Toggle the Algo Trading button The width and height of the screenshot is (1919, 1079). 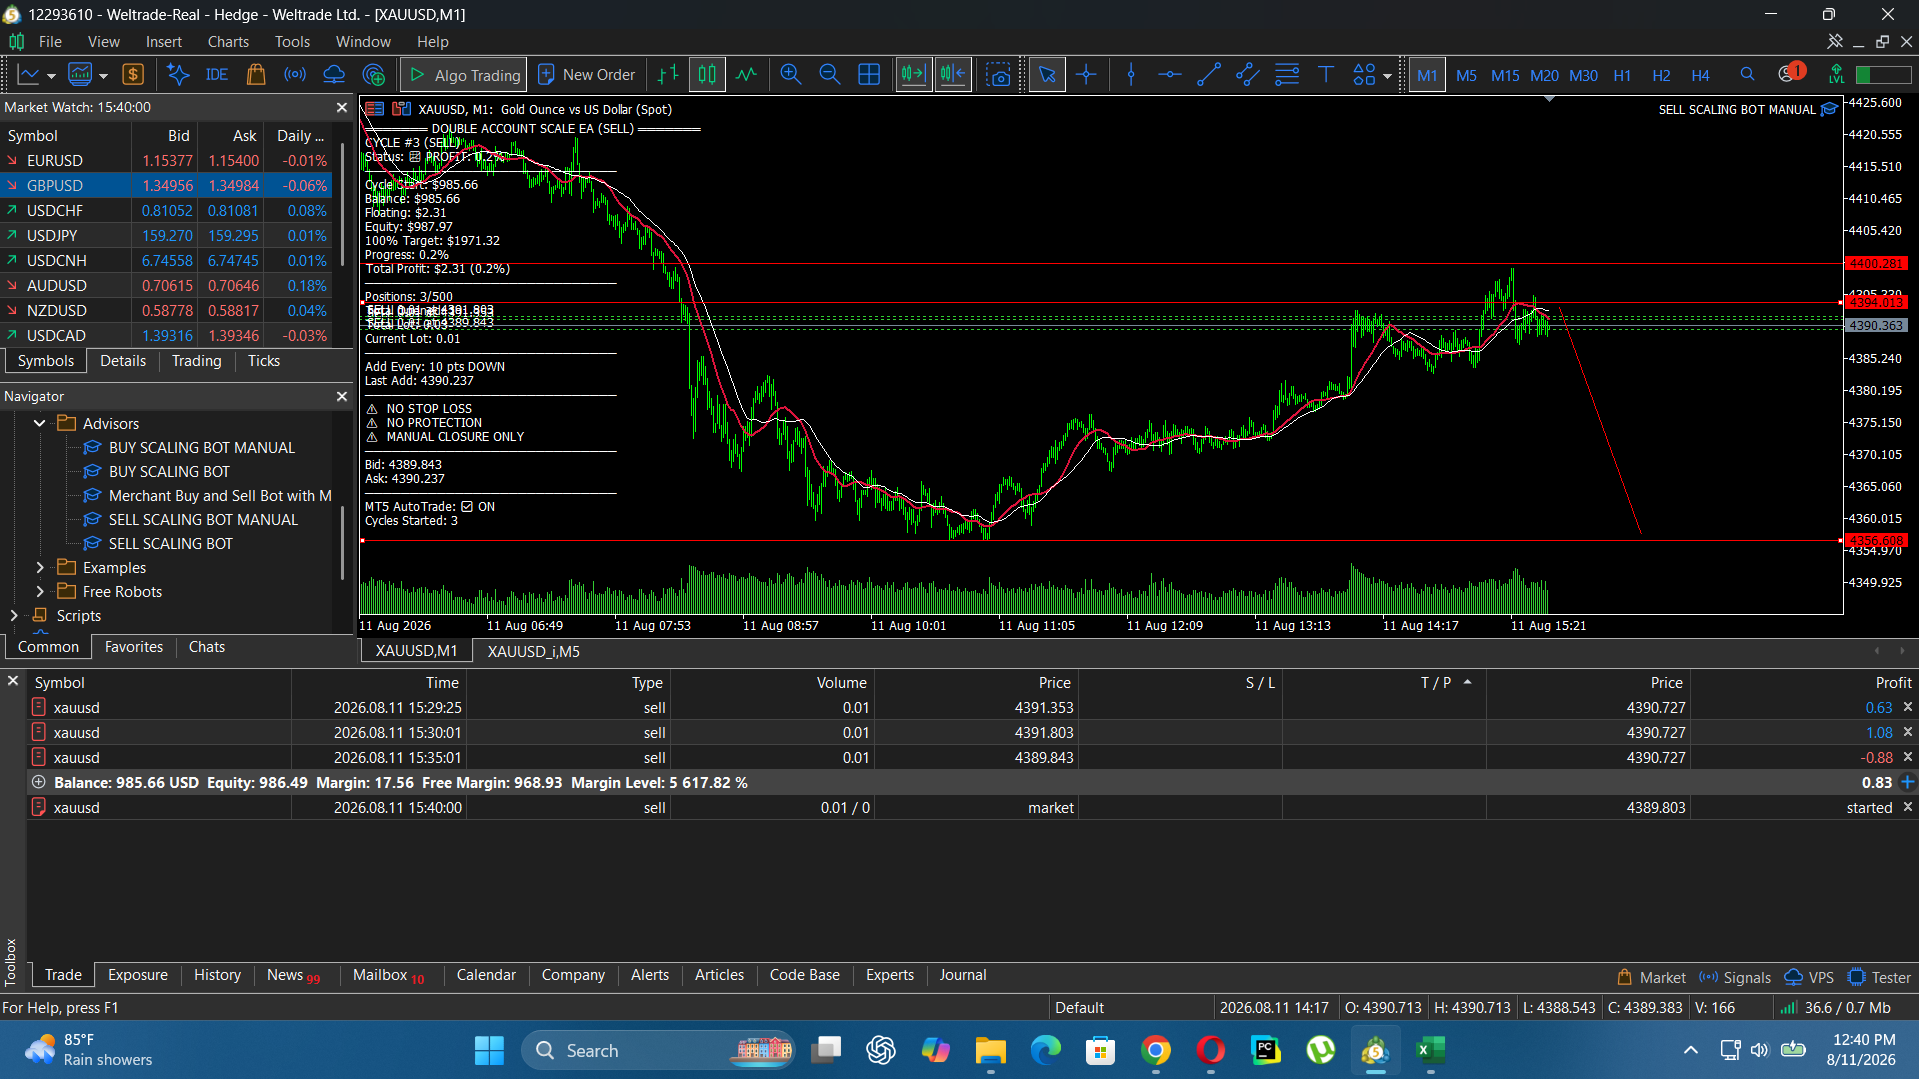(x=465, y=75)
